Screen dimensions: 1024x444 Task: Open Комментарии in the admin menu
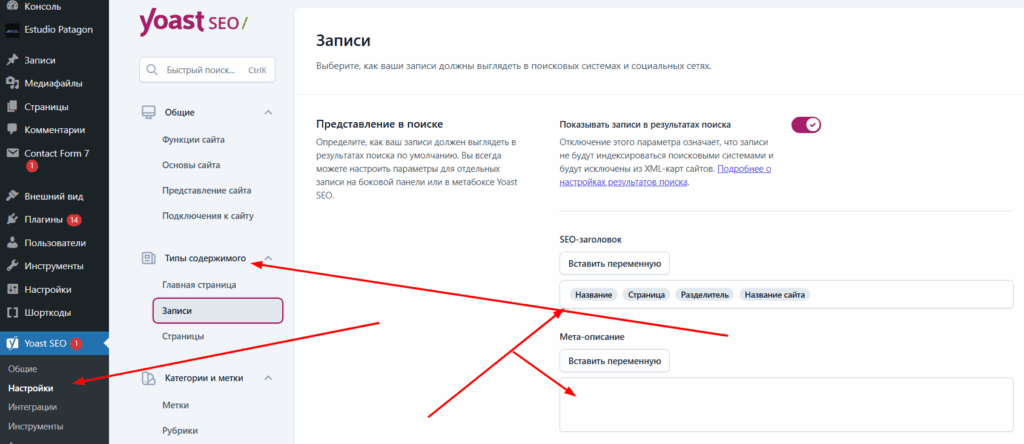pyautogui.click(x=54, y=130)
